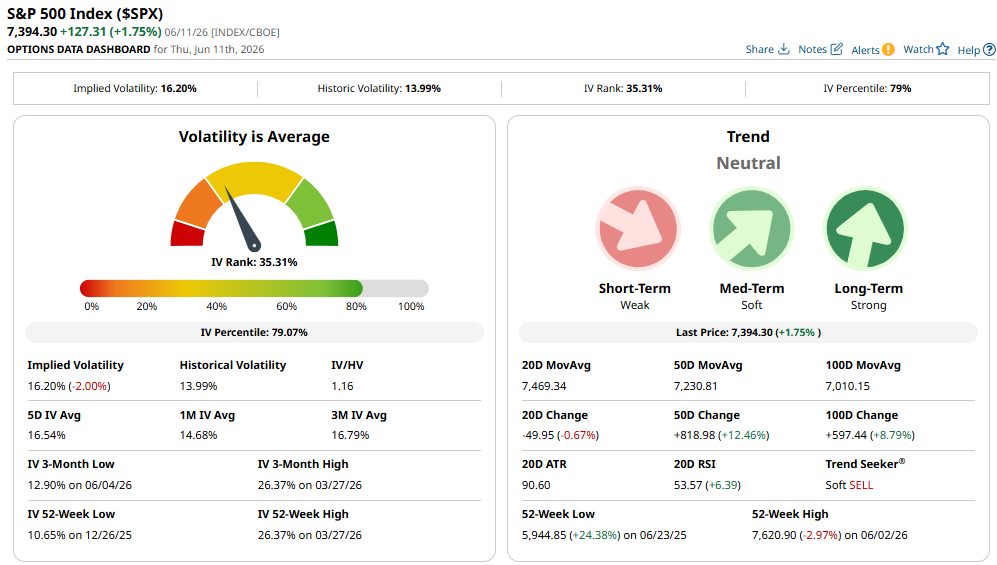Click the Short-Term red down arrow icon
This screenshot has width=997, height=565.
(638, 228)
